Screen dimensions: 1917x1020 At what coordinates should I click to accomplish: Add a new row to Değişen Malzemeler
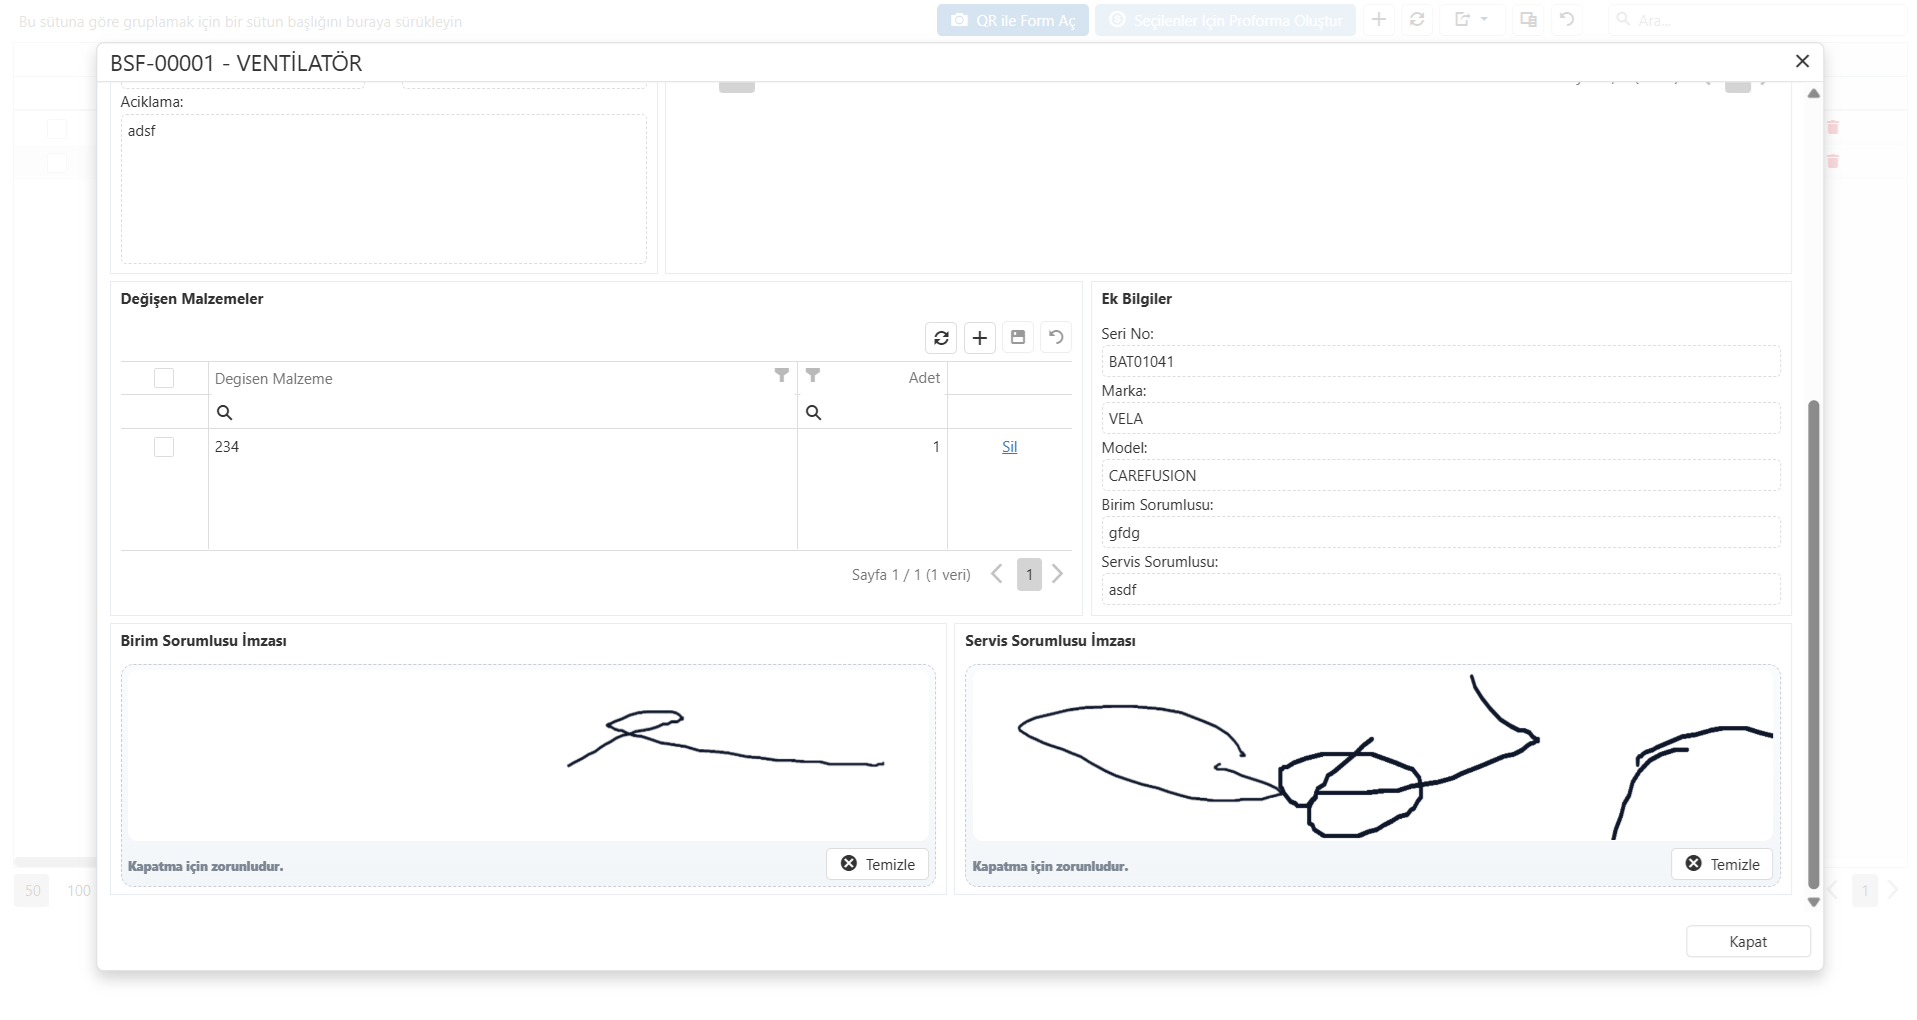click(980, 338)
